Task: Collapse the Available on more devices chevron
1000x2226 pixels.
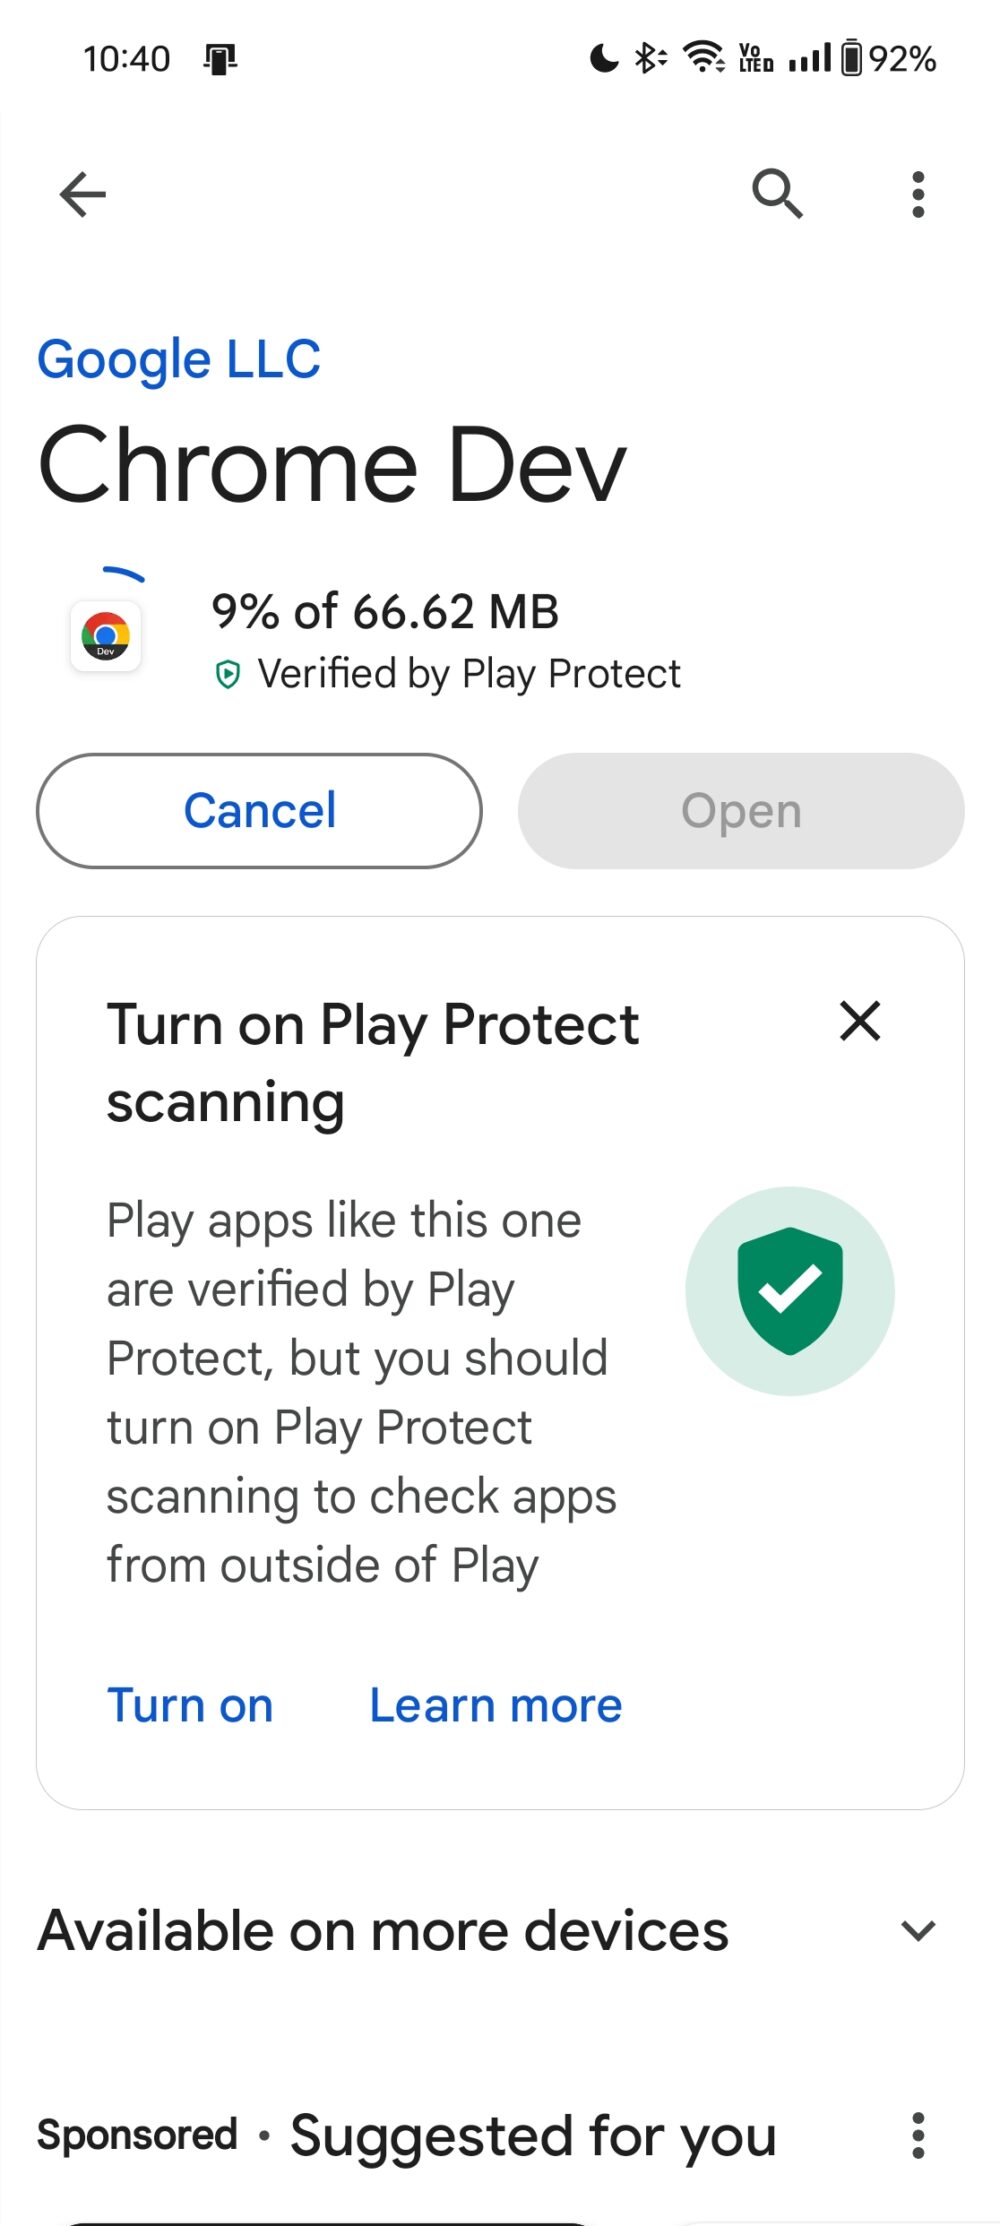Action: click(x=917, y=1930)
